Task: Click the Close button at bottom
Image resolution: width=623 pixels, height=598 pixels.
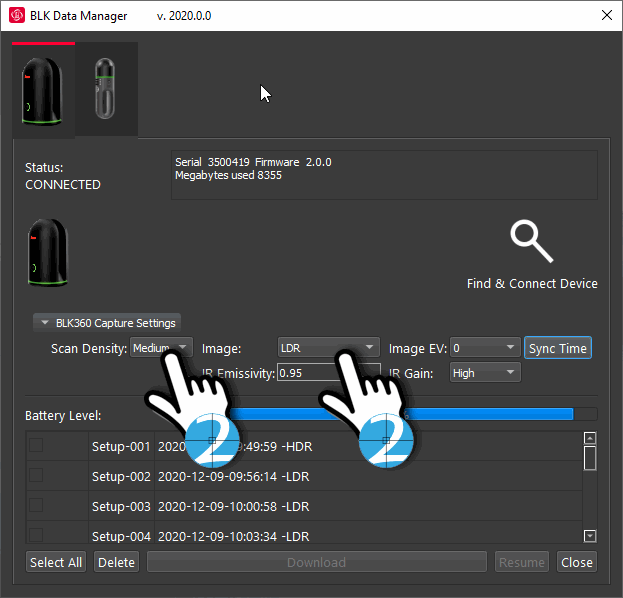Action: click(577, 562)
